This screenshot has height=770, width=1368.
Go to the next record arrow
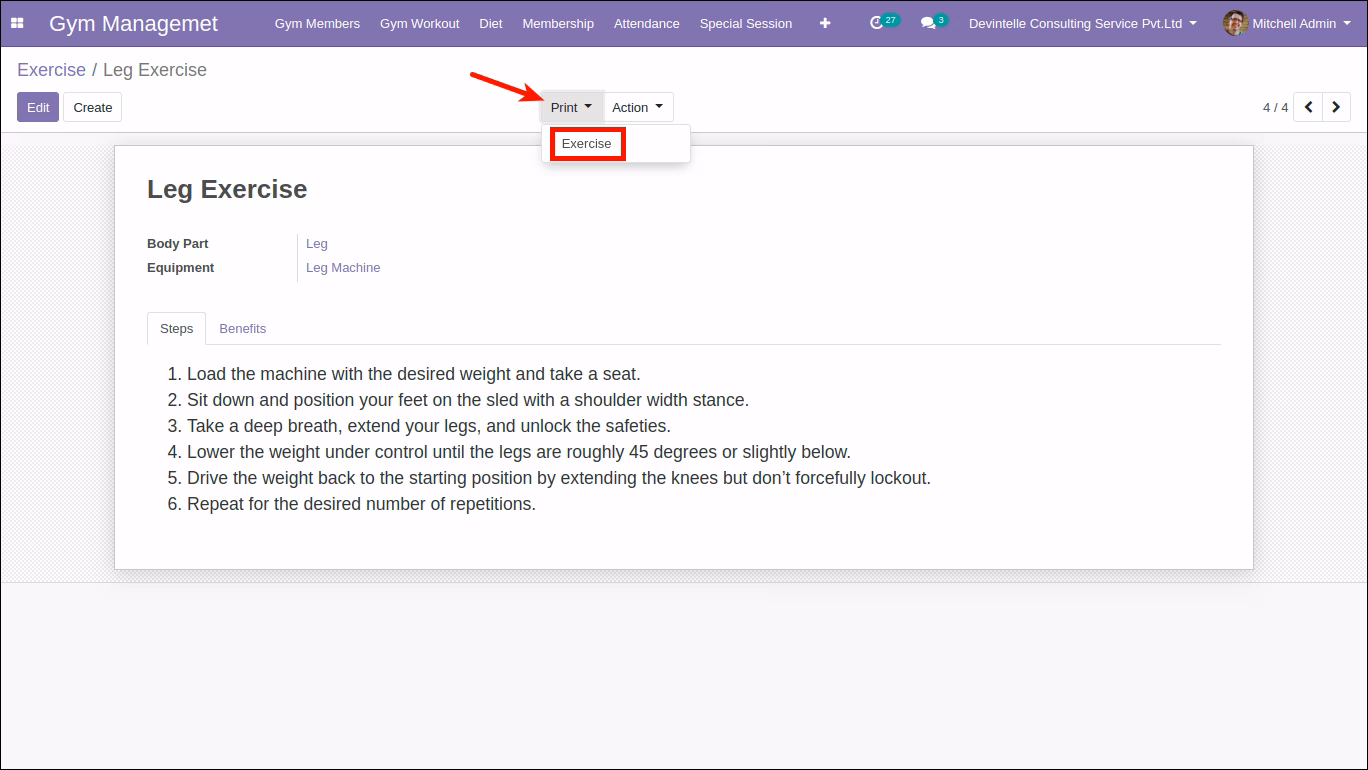pyautogui.click(x=1337, y=107)
